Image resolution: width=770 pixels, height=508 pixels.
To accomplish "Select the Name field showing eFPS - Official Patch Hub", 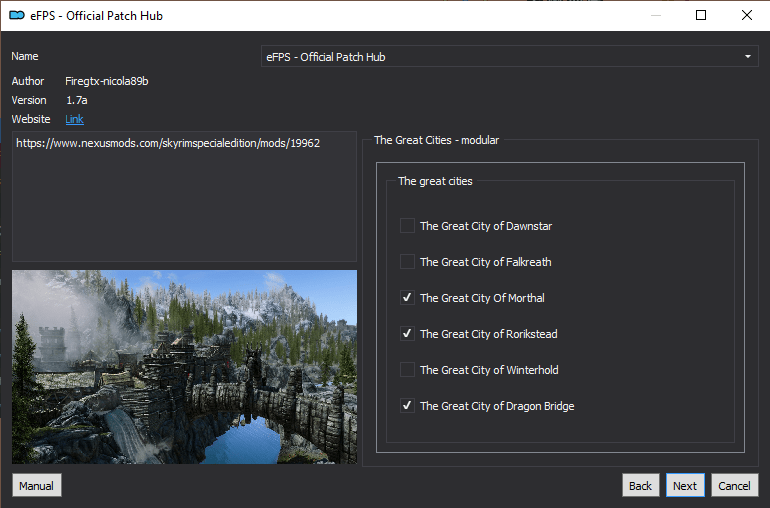I will (510, 57).
